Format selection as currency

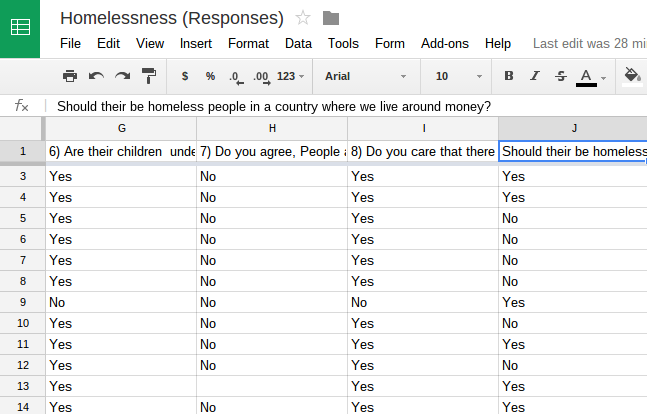coord(185,76)
